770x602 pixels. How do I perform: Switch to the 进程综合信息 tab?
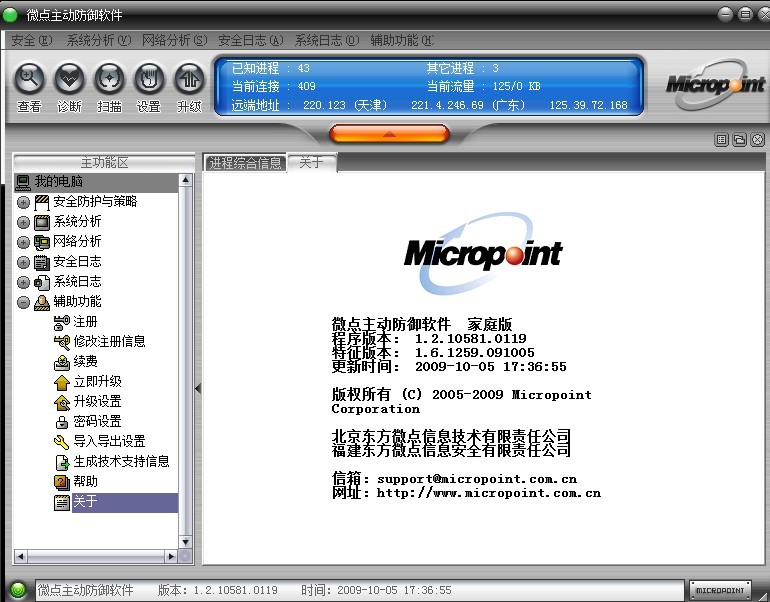245,163
